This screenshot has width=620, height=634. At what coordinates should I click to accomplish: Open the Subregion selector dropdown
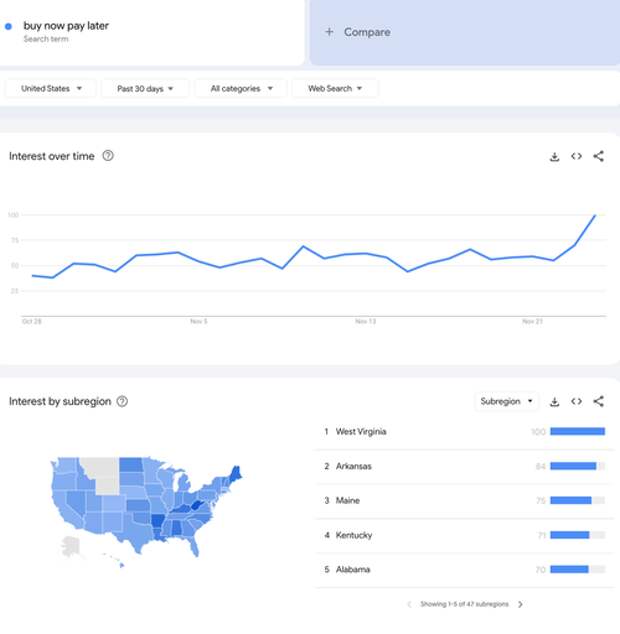tap(507, 402)
